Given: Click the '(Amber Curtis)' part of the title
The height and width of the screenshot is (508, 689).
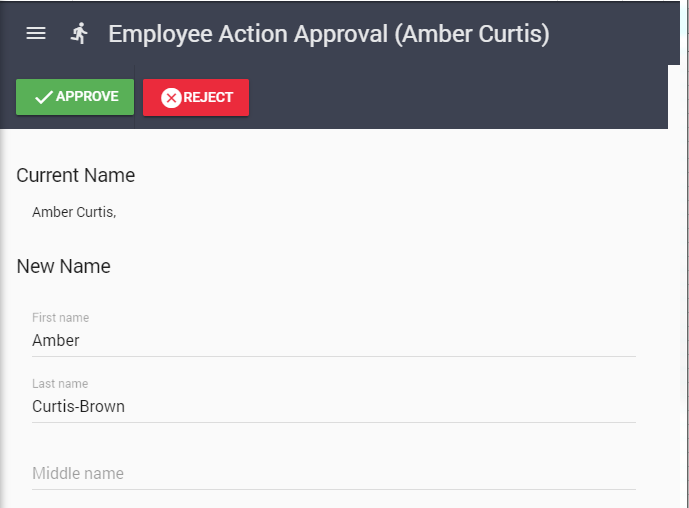Looking at the screenshot, I should pyautogui.click(x=472, y=33).
